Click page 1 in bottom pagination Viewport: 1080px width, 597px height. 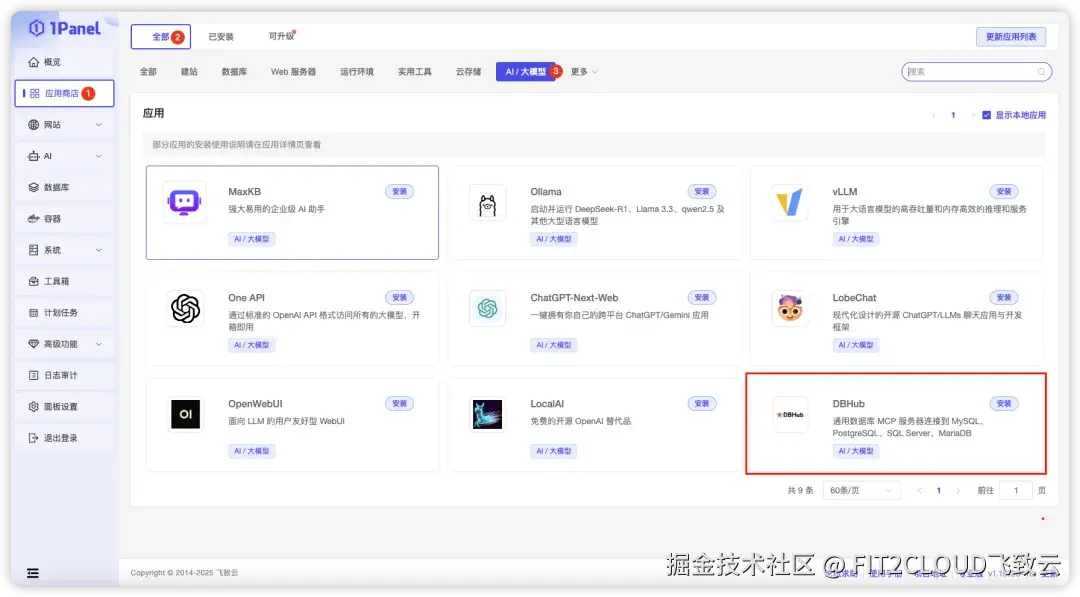[x=938, y=490]
